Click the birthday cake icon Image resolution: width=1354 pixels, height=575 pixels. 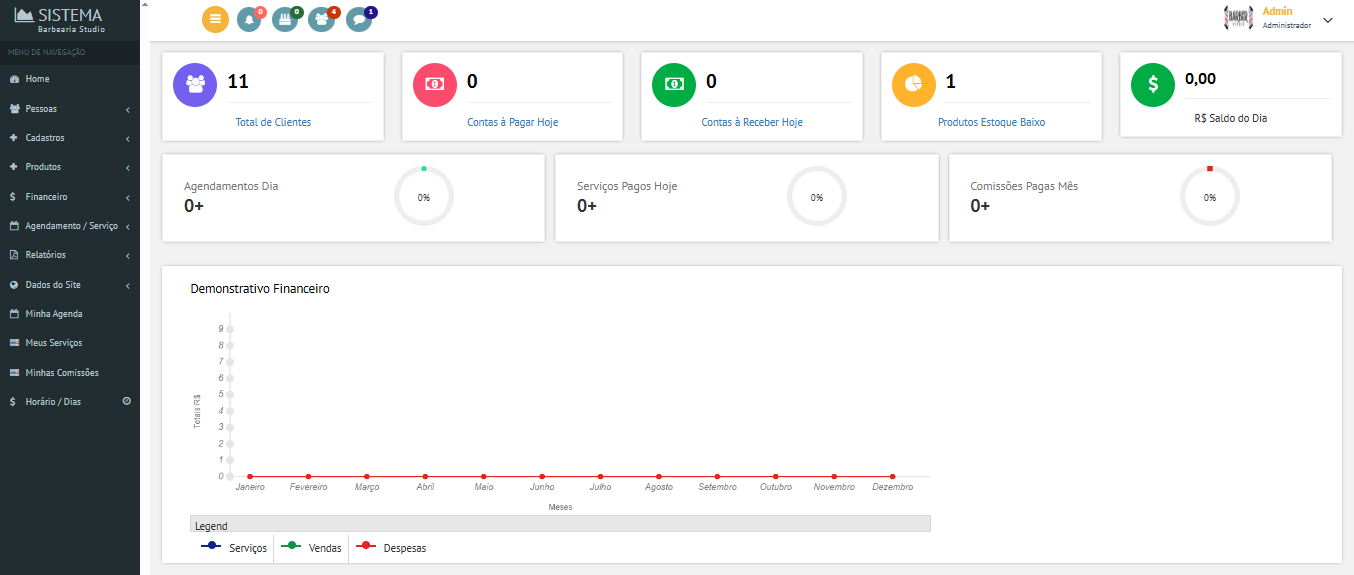pos(285,20)
